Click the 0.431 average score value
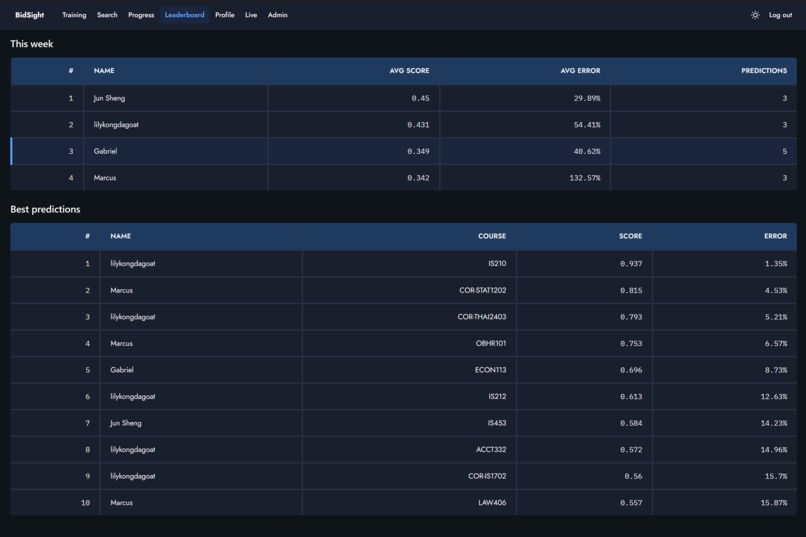806x537 pixels. pyautogui.click(x=418, y=125)
